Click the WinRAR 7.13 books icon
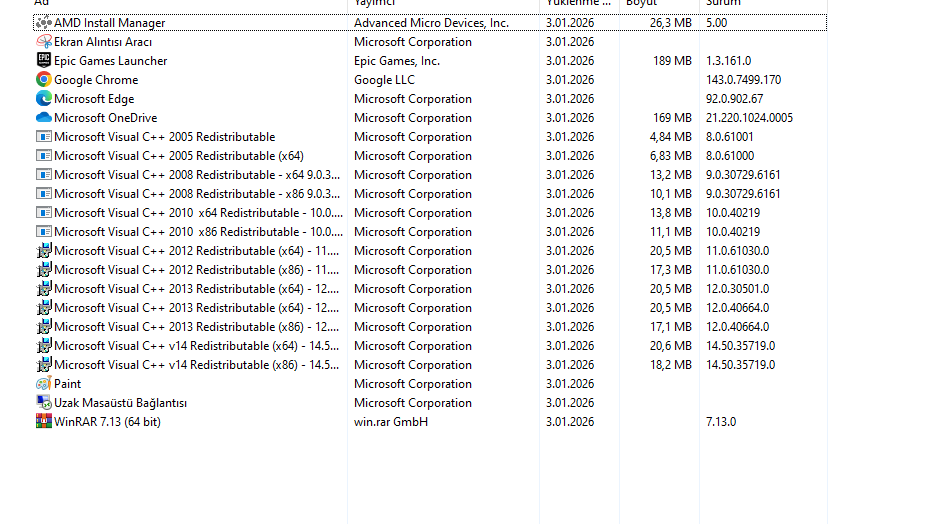 (44, 422)
